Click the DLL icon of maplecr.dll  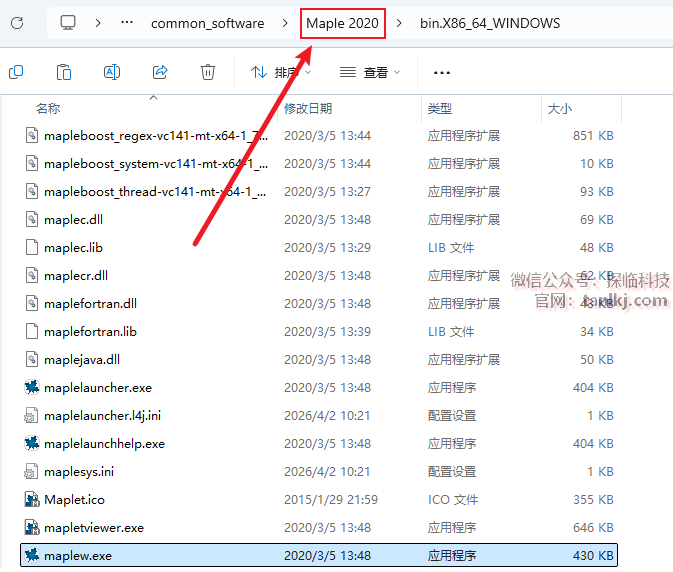[32, 275]
